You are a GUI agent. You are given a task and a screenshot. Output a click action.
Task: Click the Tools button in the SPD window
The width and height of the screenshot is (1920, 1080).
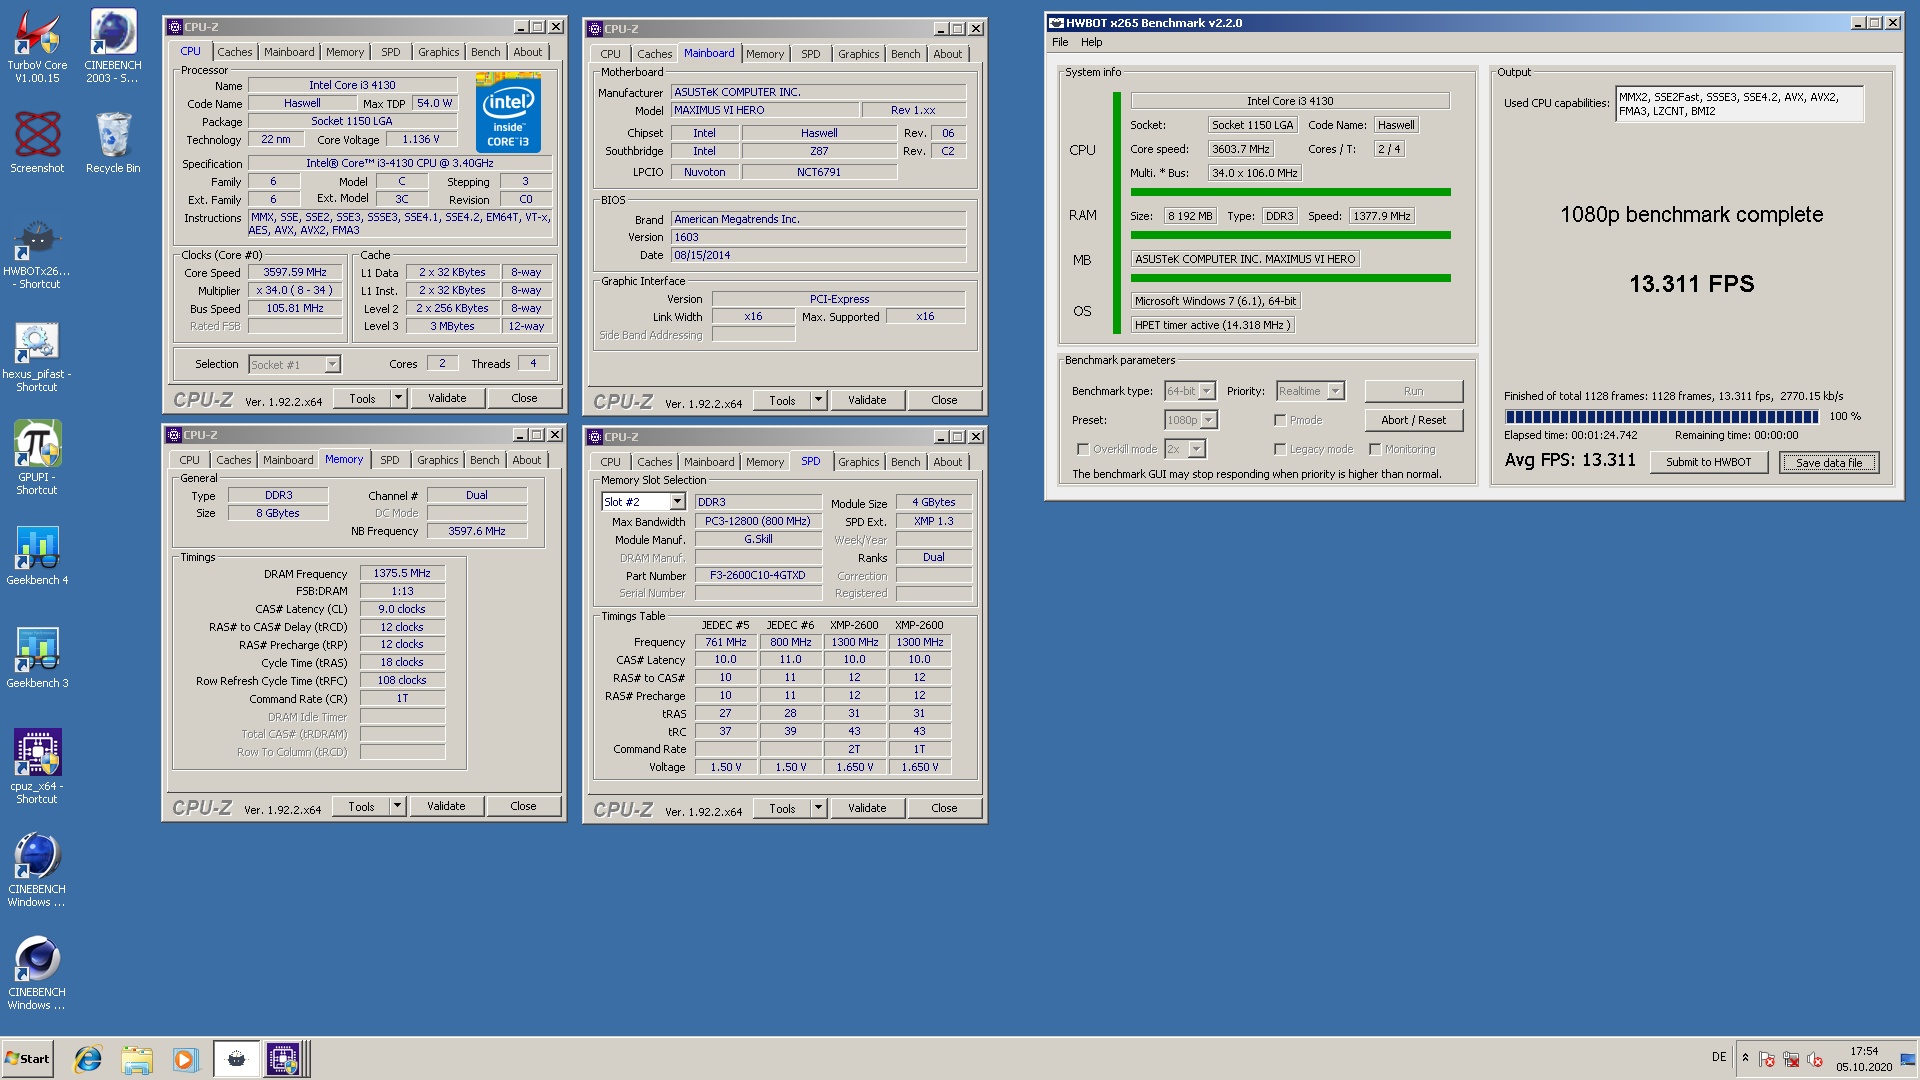782,808
